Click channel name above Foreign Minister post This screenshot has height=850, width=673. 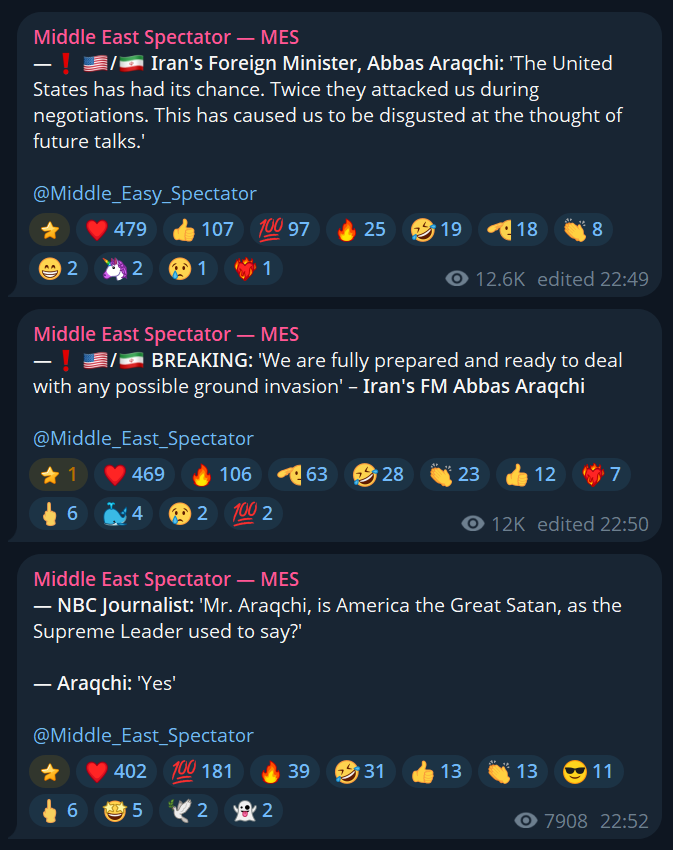tap(166, 37)
